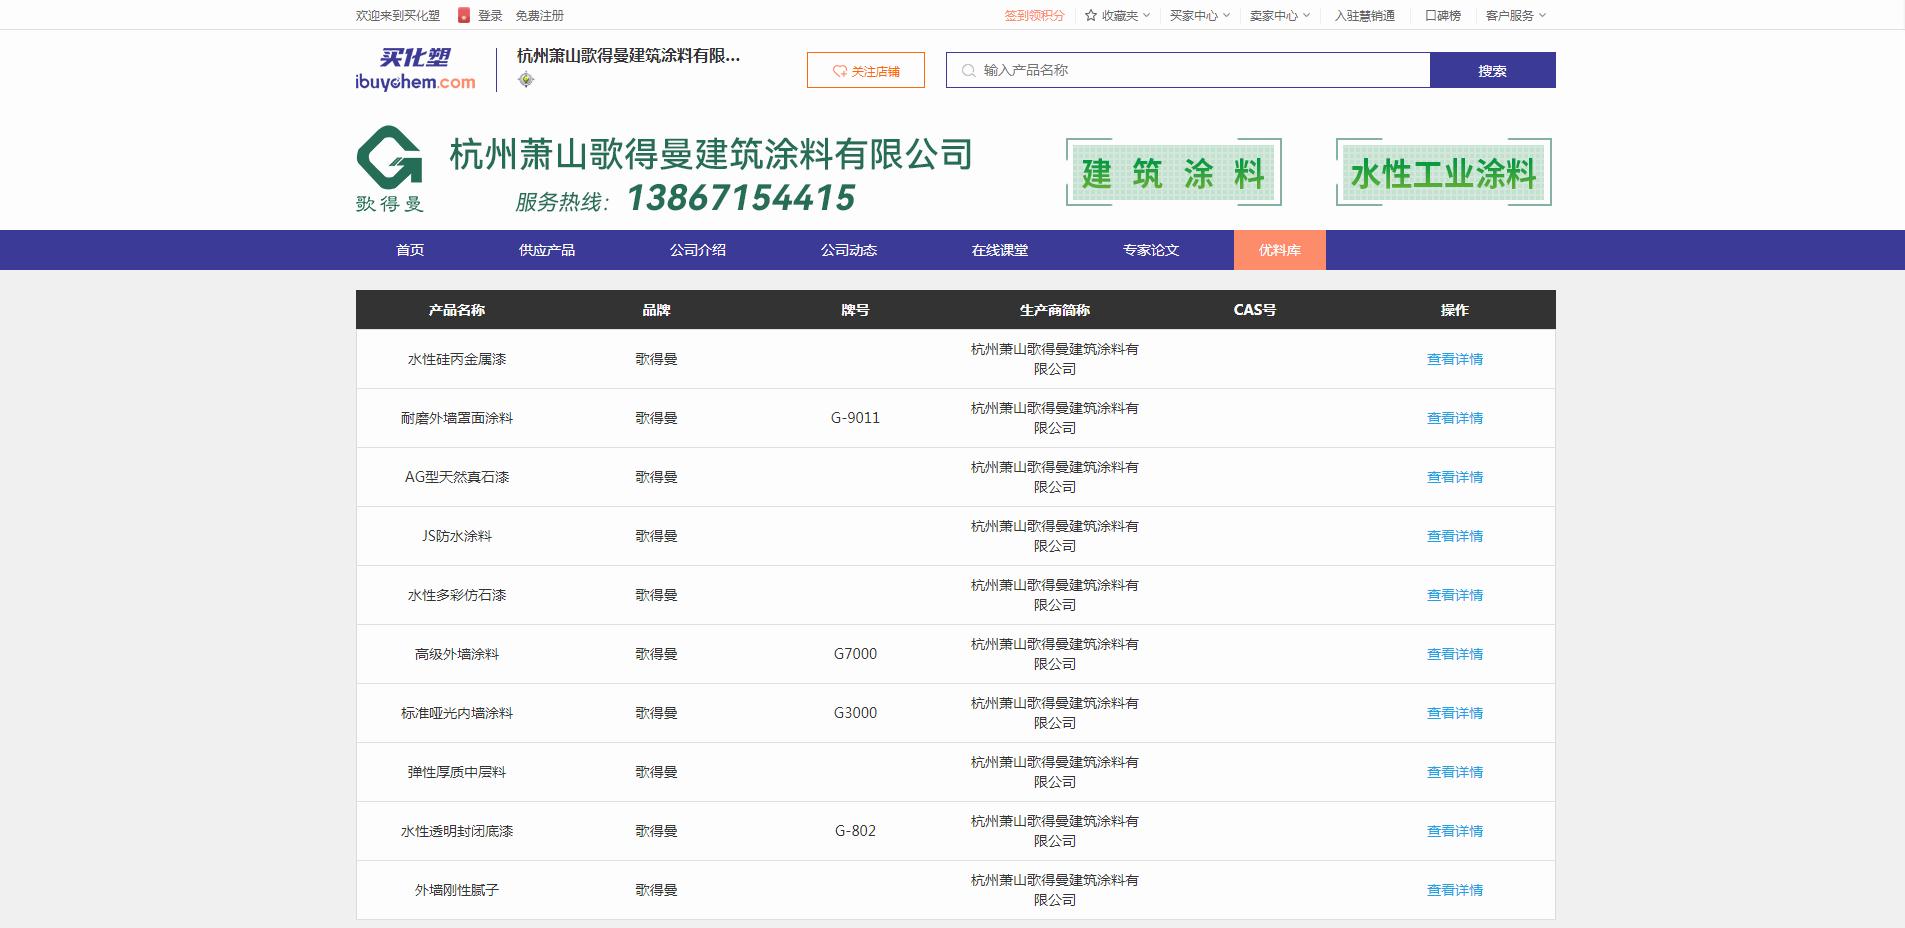1905x928 pixels.
Task: Click the 搜索 button
Action: click(x=1493, y=70)
